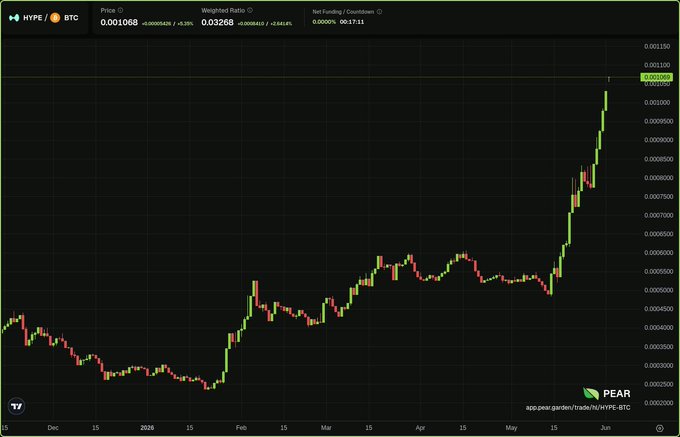Image resolution: width=680 pixels, height=437 pixels.
Task: Select the 0.03268 weighted ratio value
Action: click(217, 22)
